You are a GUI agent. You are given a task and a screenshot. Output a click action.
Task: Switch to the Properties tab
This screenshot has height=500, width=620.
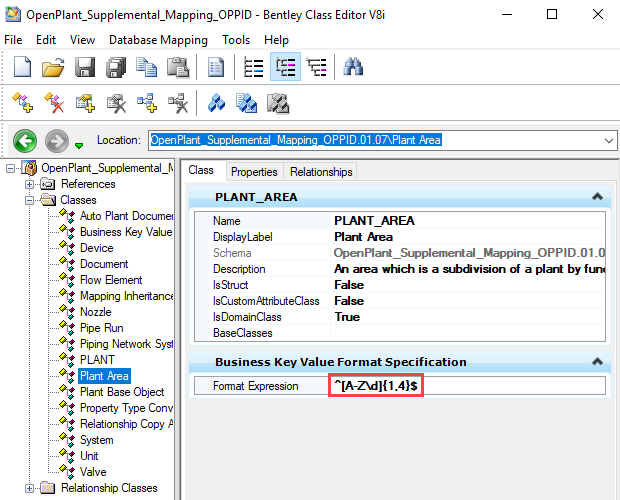pyautogui.click(x=254, y=172)
